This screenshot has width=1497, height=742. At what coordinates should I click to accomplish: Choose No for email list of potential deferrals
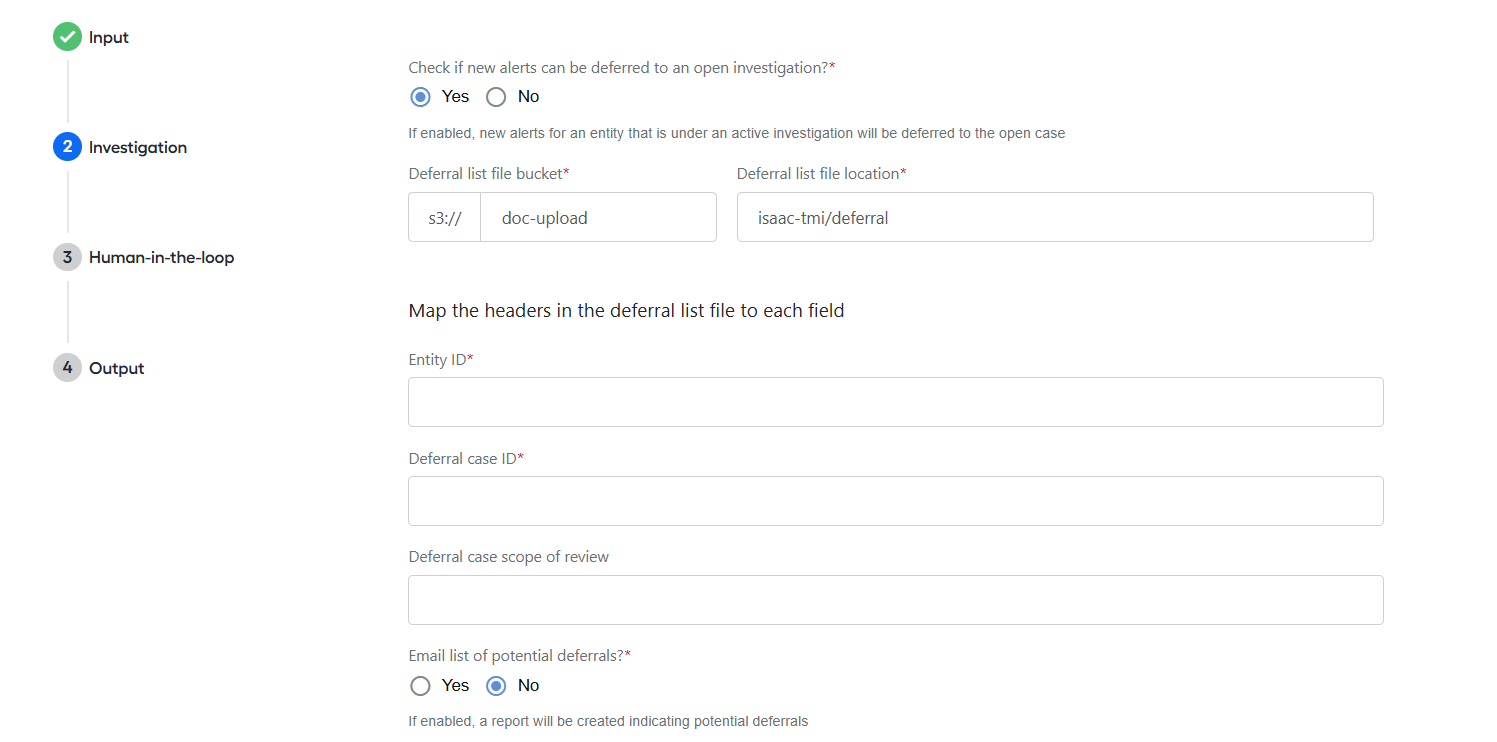(x=496, y=686)
